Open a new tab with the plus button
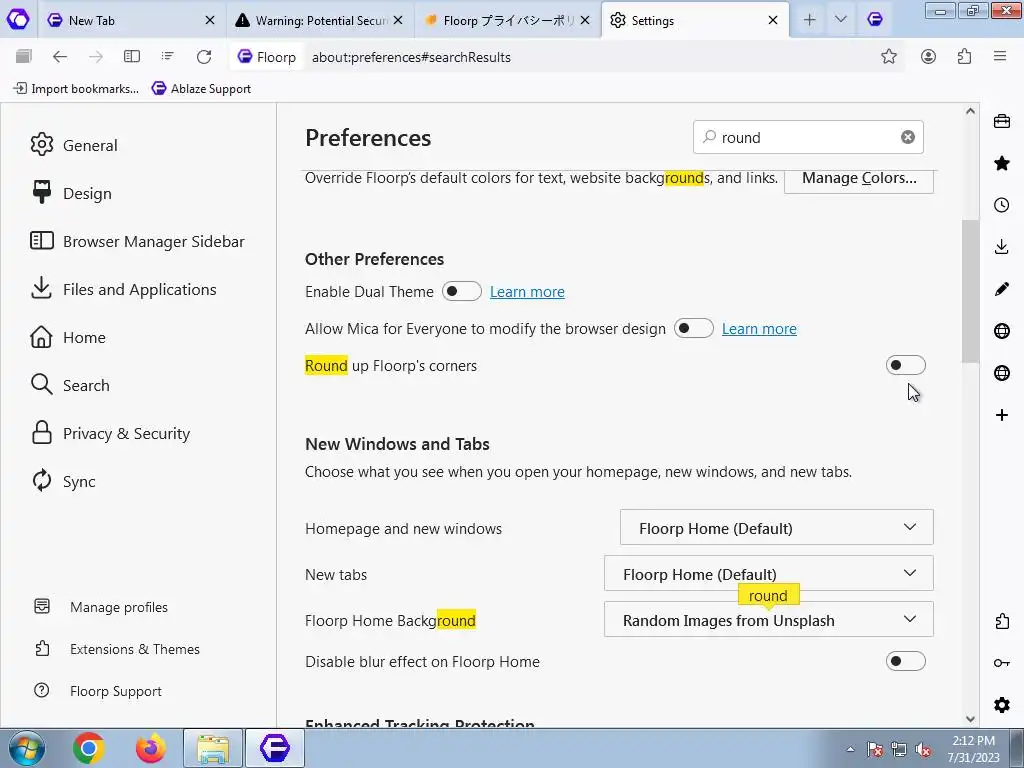The width and height of the screenshot is (1024, 768). click(x=809, y=20)
